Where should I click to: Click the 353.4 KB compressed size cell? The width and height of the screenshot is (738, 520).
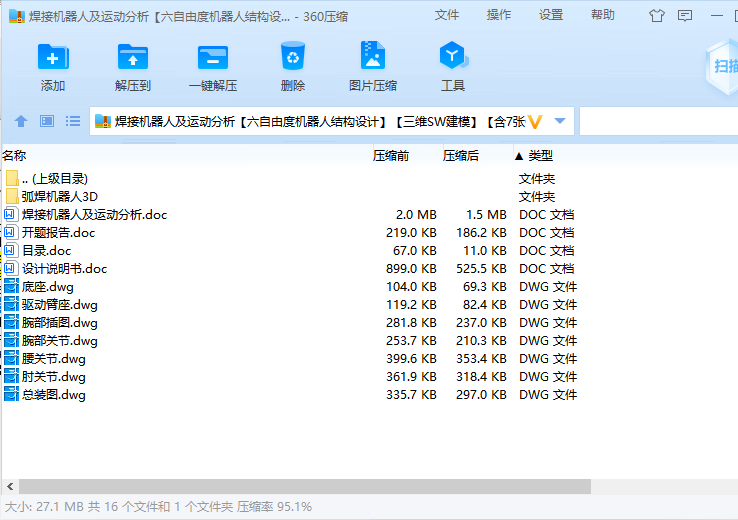tap(481, 359)
